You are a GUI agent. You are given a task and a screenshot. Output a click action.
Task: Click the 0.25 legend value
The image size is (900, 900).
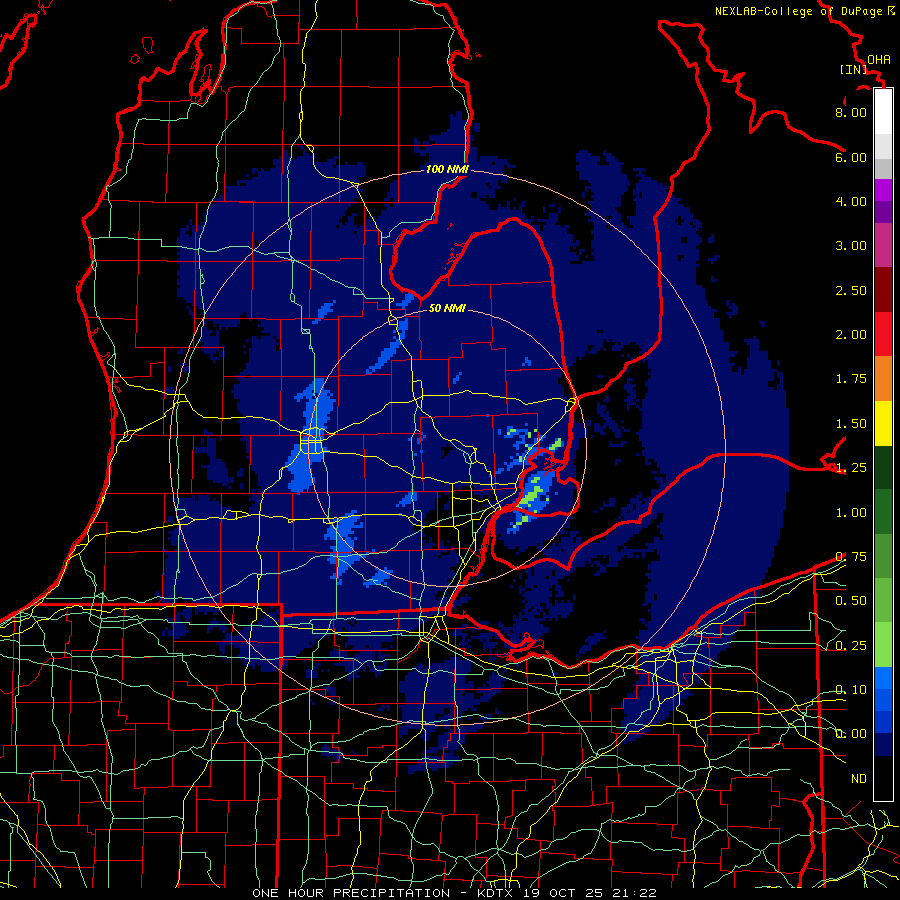(x=851, y=646)
